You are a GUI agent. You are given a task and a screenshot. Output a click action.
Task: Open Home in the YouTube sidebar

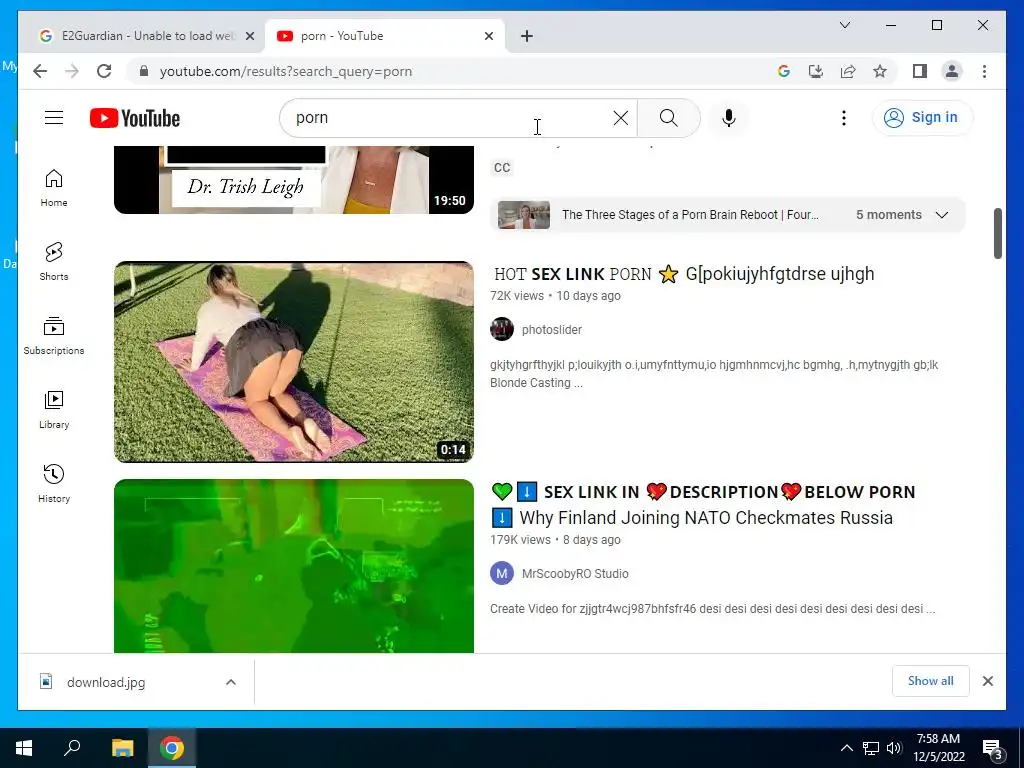coord(54,188)
